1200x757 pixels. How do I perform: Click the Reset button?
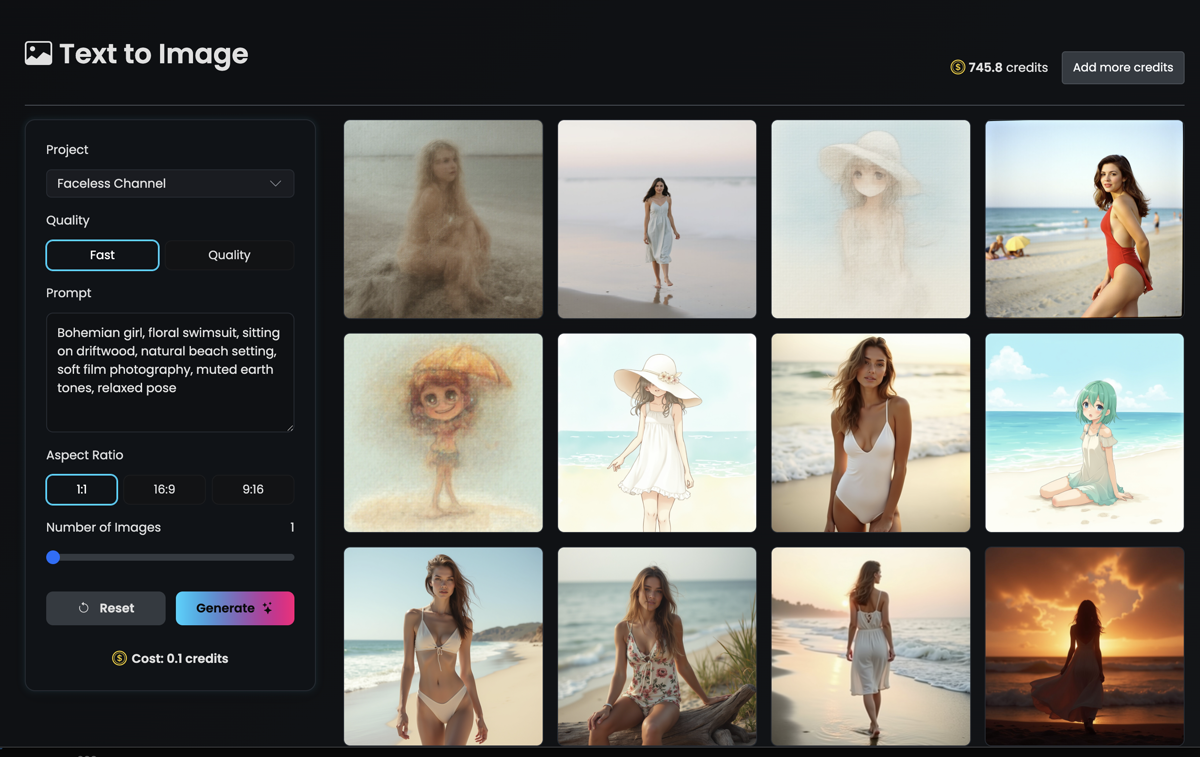tap(105, 608)
